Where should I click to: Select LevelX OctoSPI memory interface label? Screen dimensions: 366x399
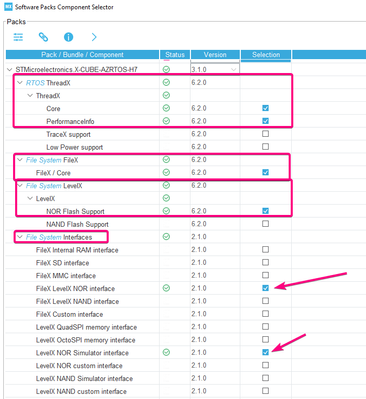click(86, 340)
